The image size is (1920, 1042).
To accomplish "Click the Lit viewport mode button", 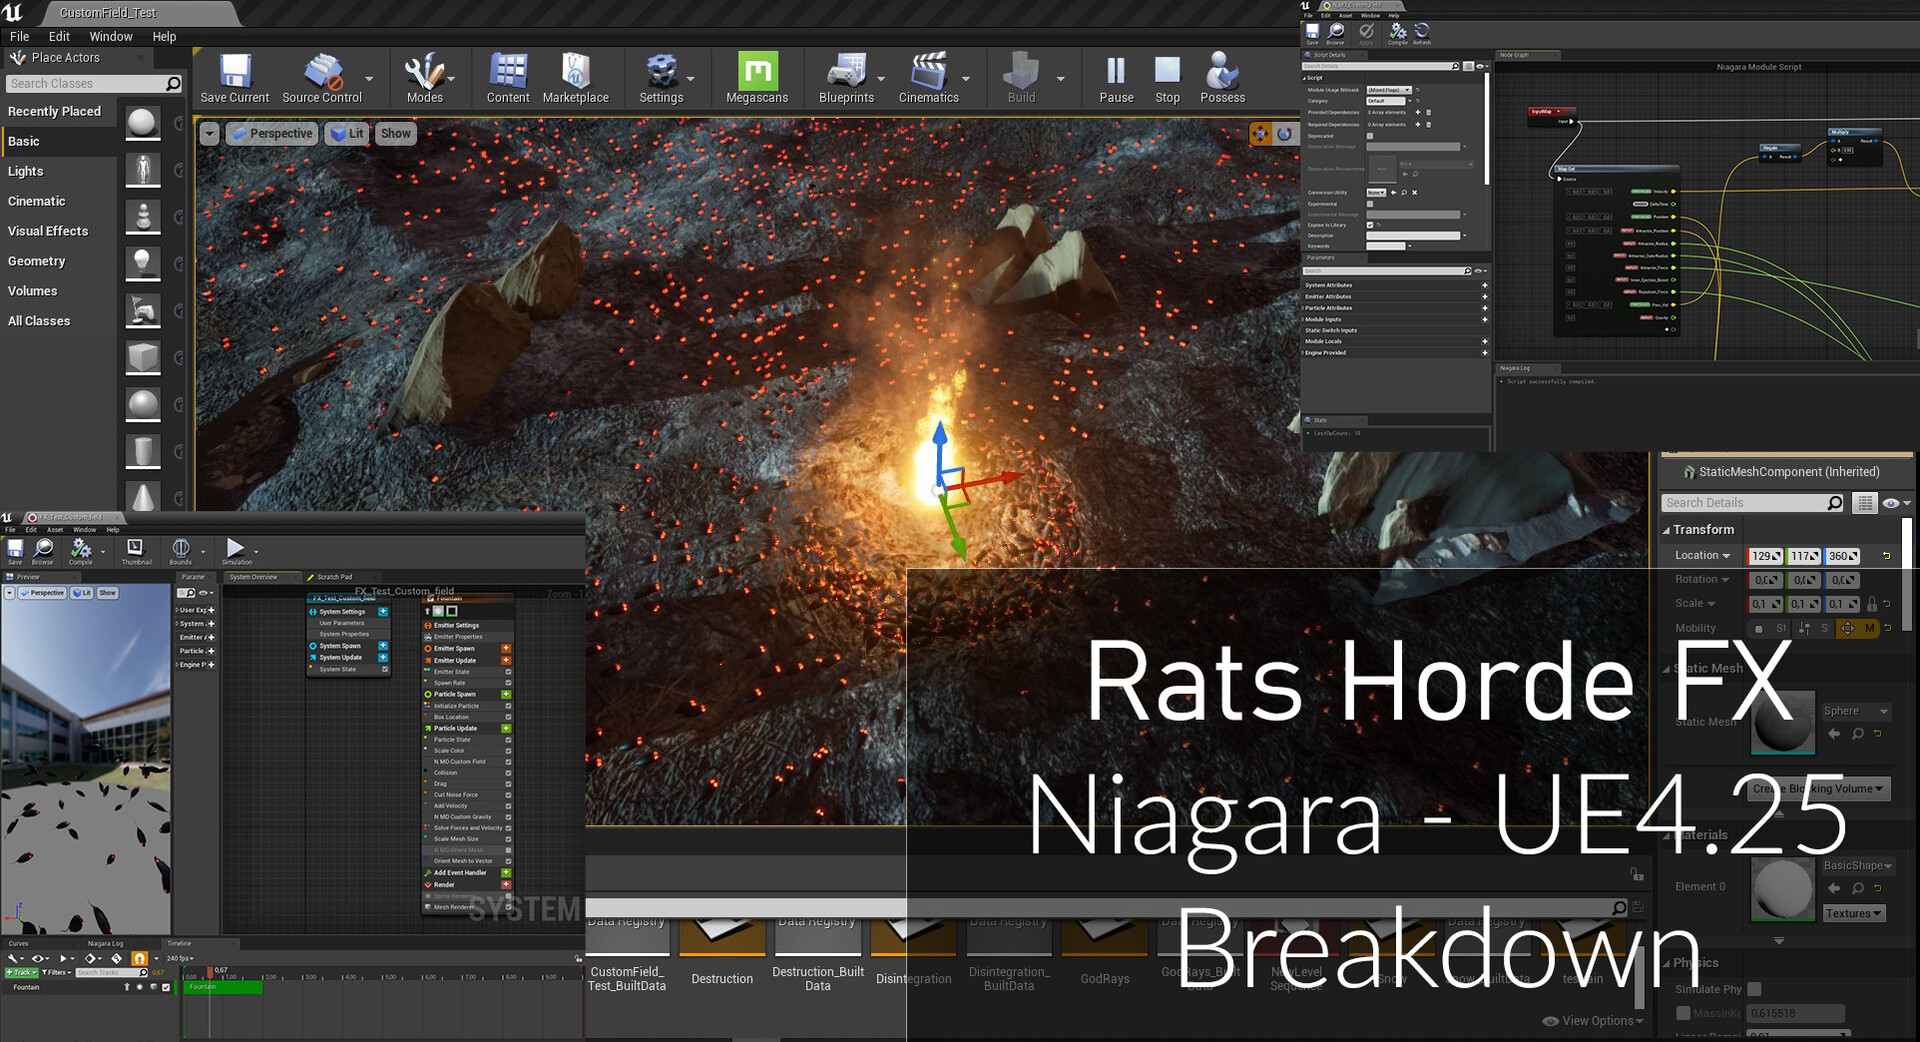I will pos(347,133).
